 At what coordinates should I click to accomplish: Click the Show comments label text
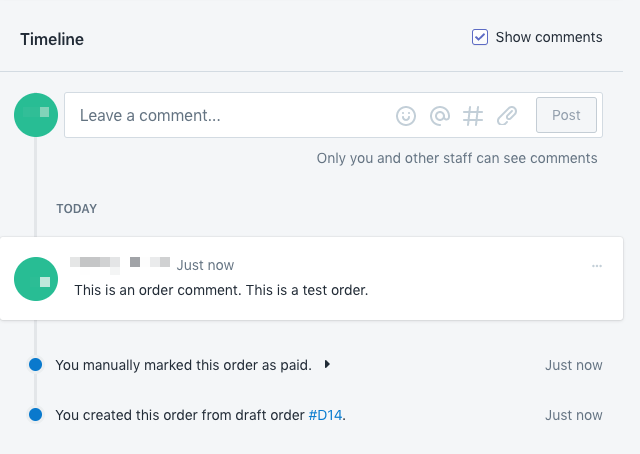[x=549, y=37]
